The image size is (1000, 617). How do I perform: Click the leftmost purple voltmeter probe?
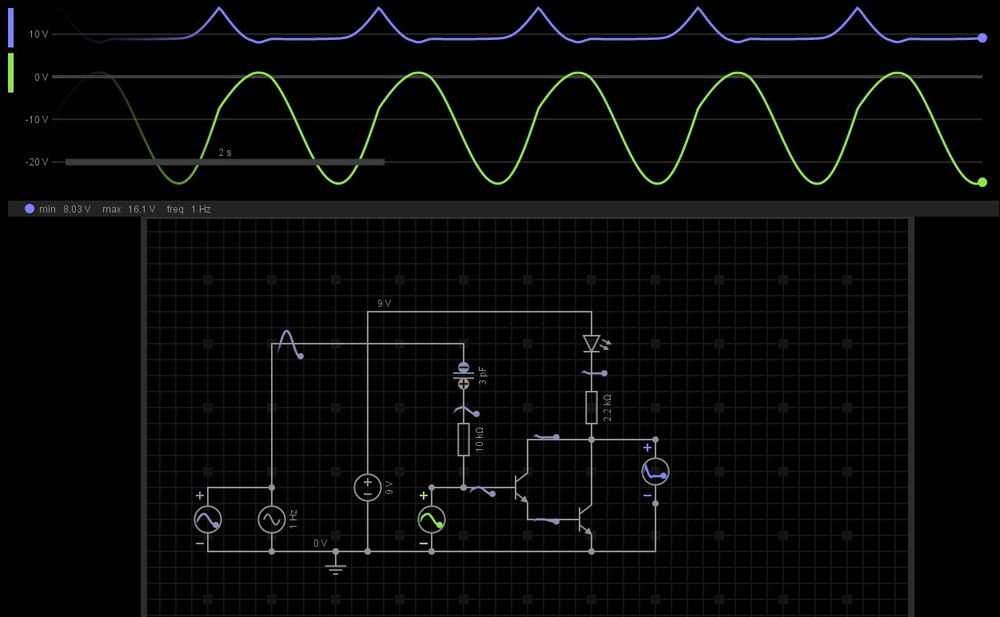coord(207,519)
